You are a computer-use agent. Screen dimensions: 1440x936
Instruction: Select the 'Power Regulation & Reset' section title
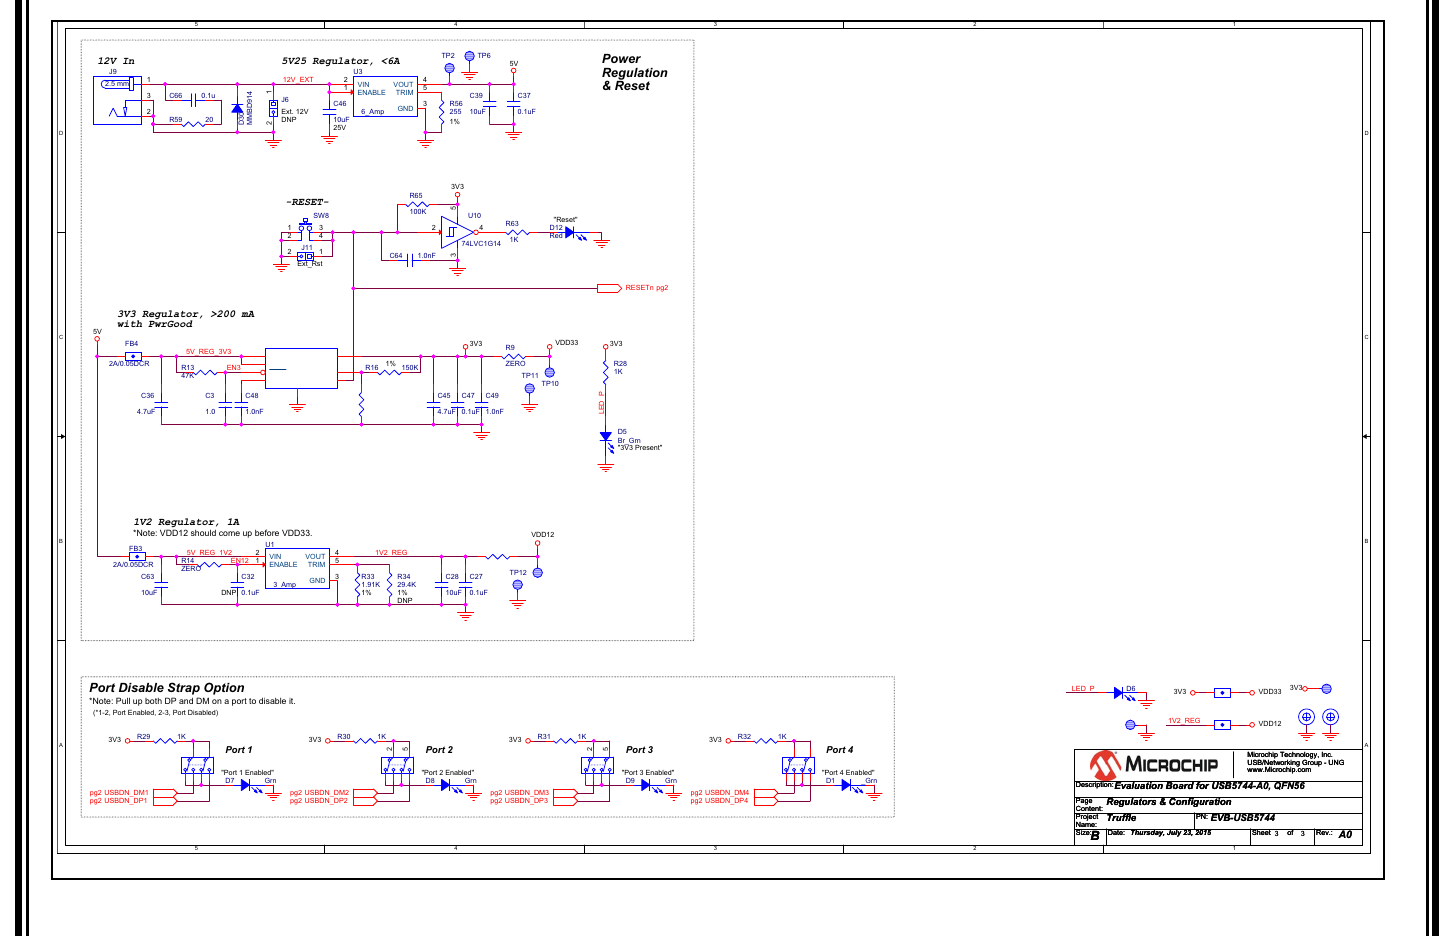634,73
